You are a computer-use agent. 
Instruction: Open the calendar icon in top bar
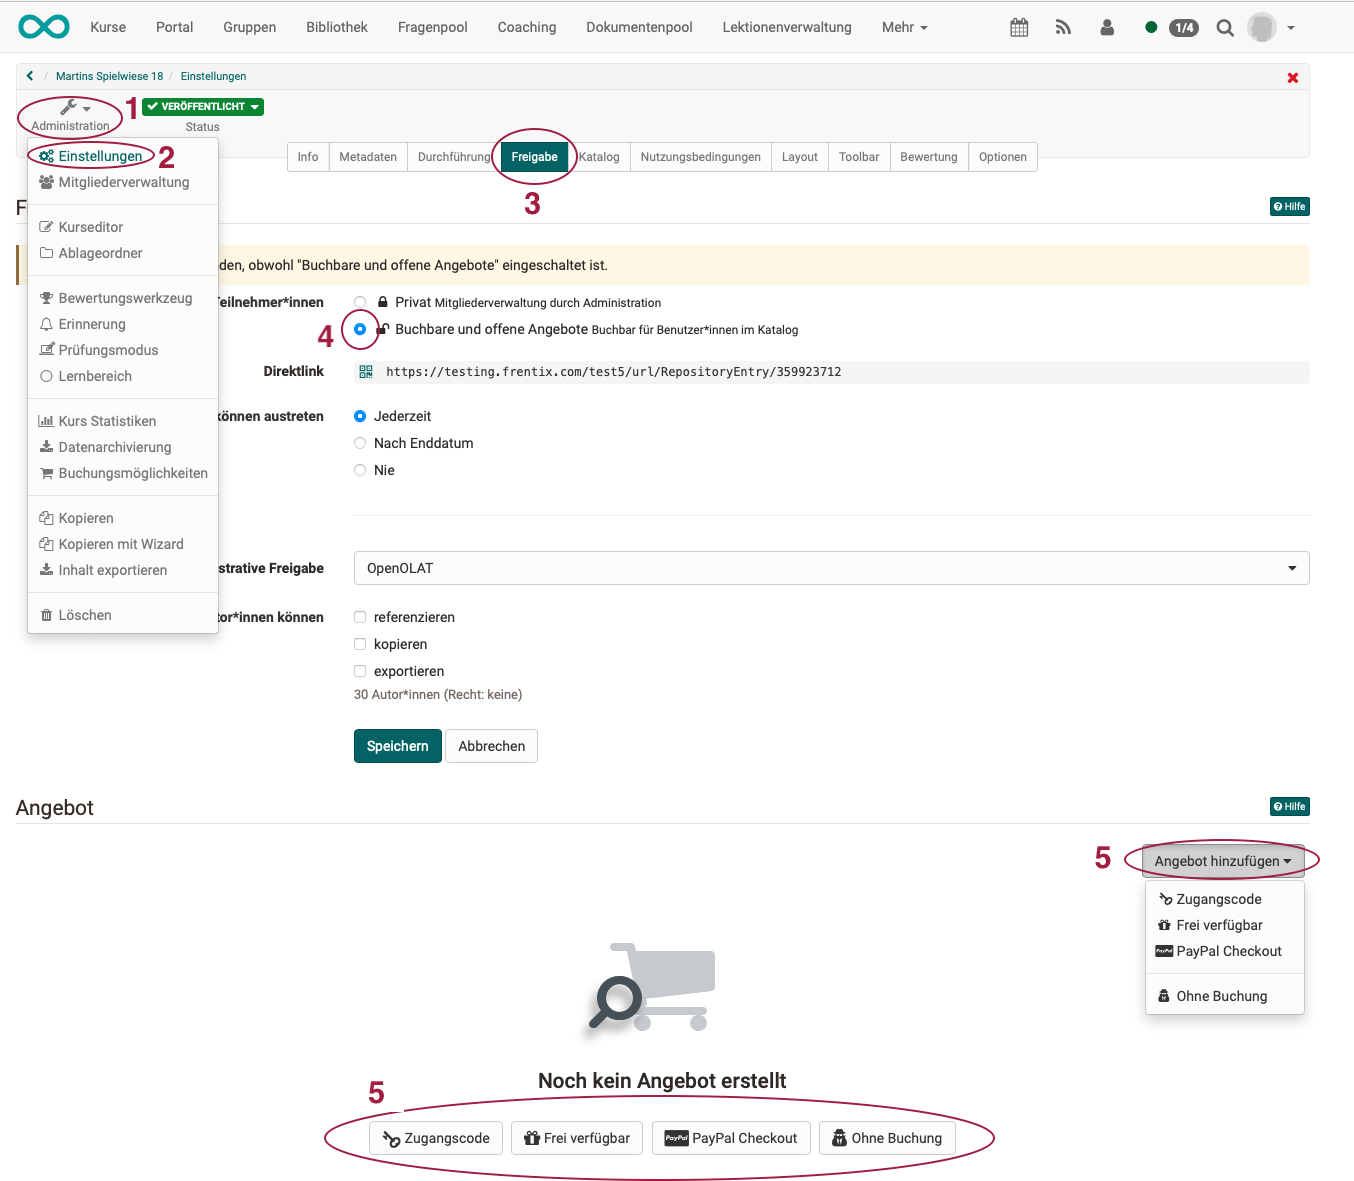click(x=1019, y=28)
